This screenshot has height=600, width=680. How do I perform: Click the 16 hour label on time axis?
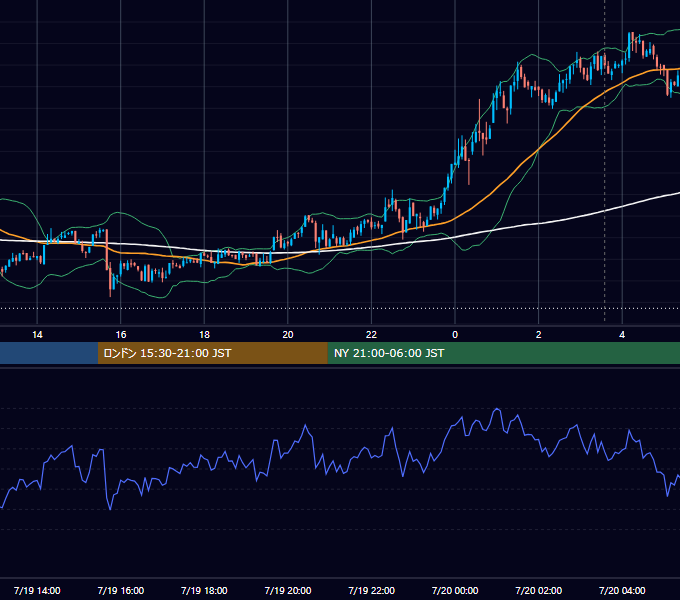click(x=121, y=335)
